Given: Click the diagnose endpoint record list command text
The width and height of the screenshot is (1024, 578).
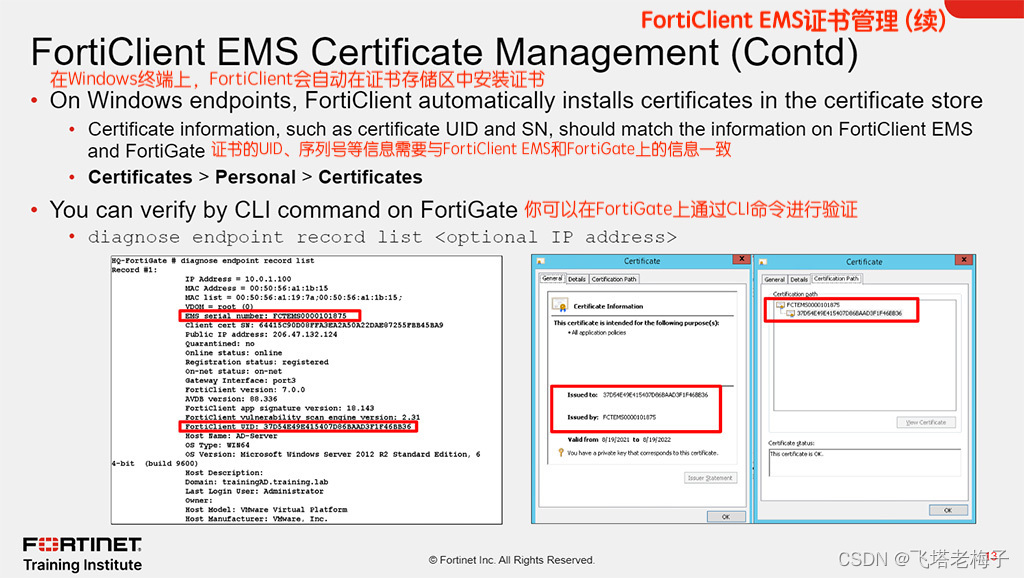Looking at the screenshot, I should (x=382, y=237).
